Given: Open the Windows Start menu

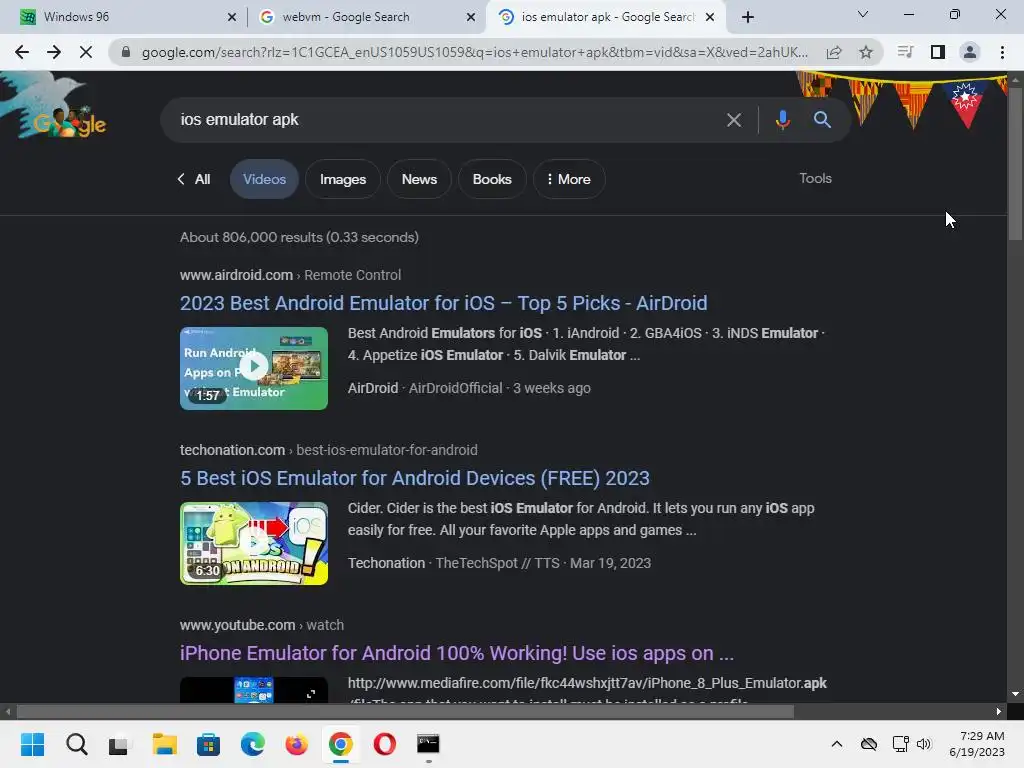Looking at the screenshot, I should coord(32,744).
